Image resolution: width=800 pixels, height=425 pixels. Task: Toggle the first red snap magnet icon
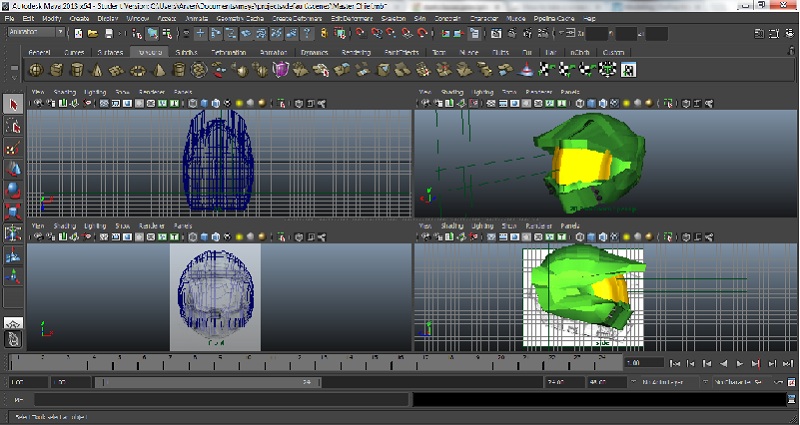(361, 34)
